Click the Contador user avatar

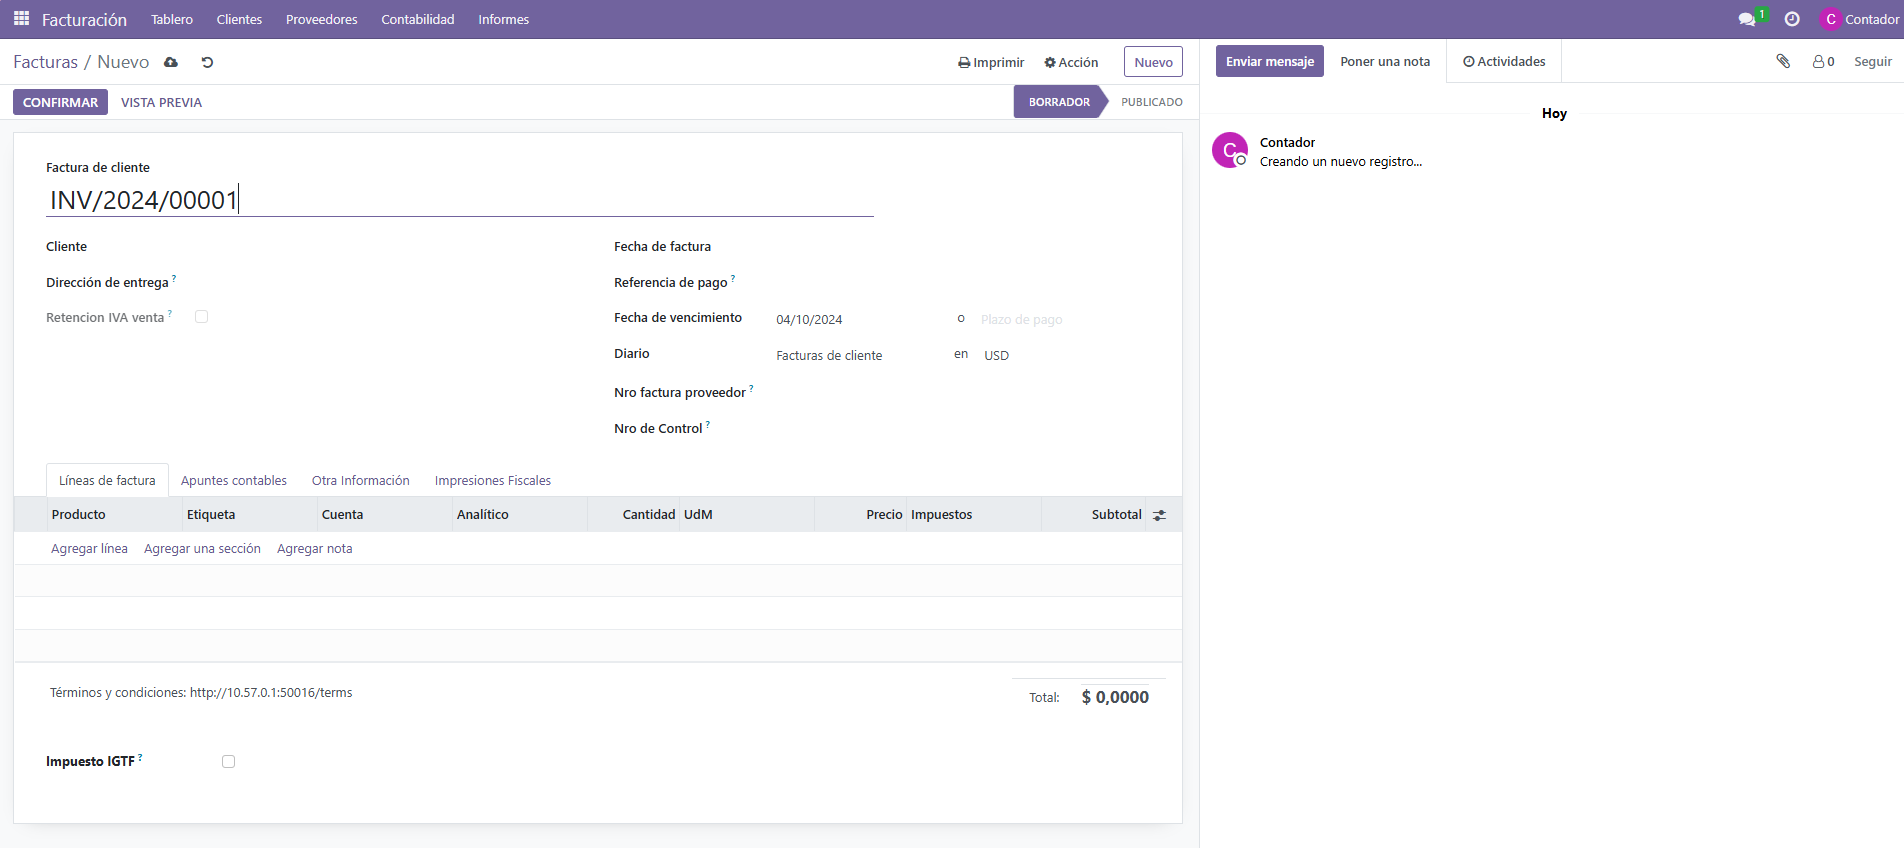(1831, 19)
